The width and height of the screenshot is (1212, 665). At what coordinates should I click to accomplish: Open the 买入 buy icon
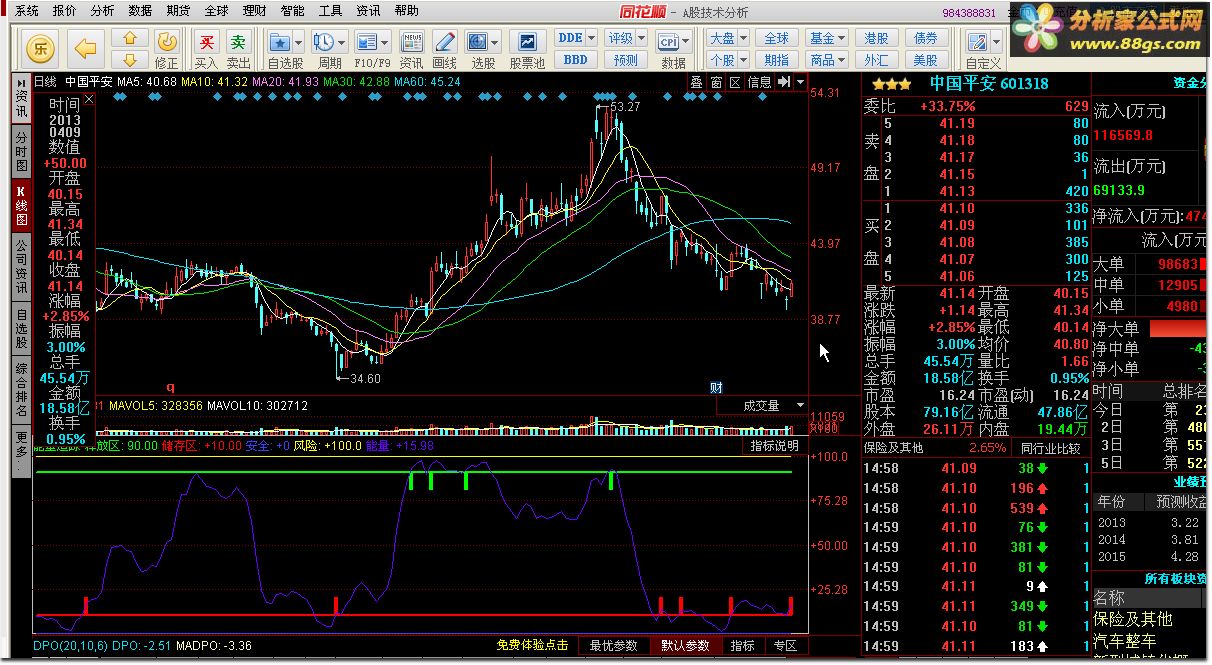point(206,42)
